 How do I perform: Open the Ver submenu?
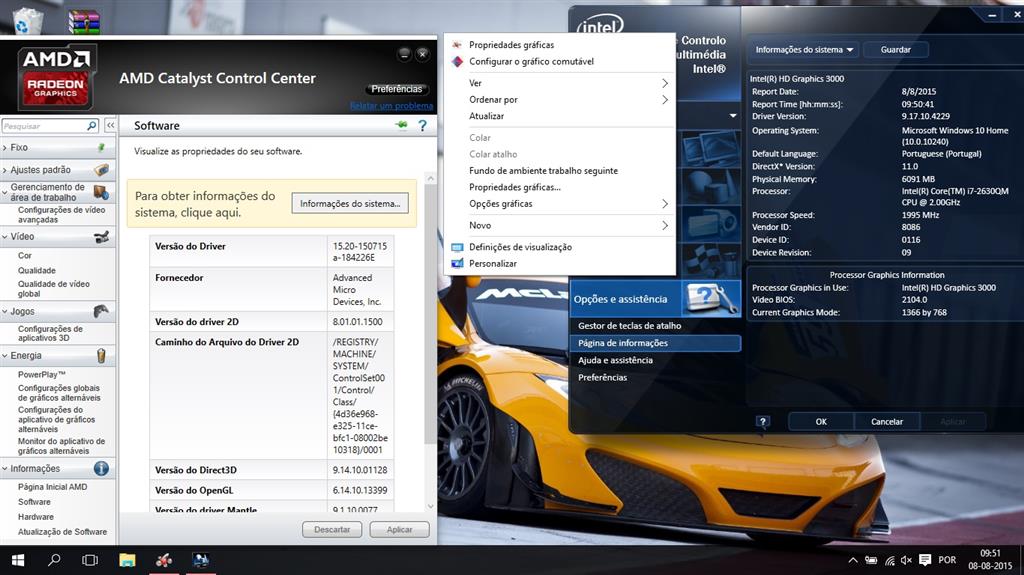click(560, 83)
